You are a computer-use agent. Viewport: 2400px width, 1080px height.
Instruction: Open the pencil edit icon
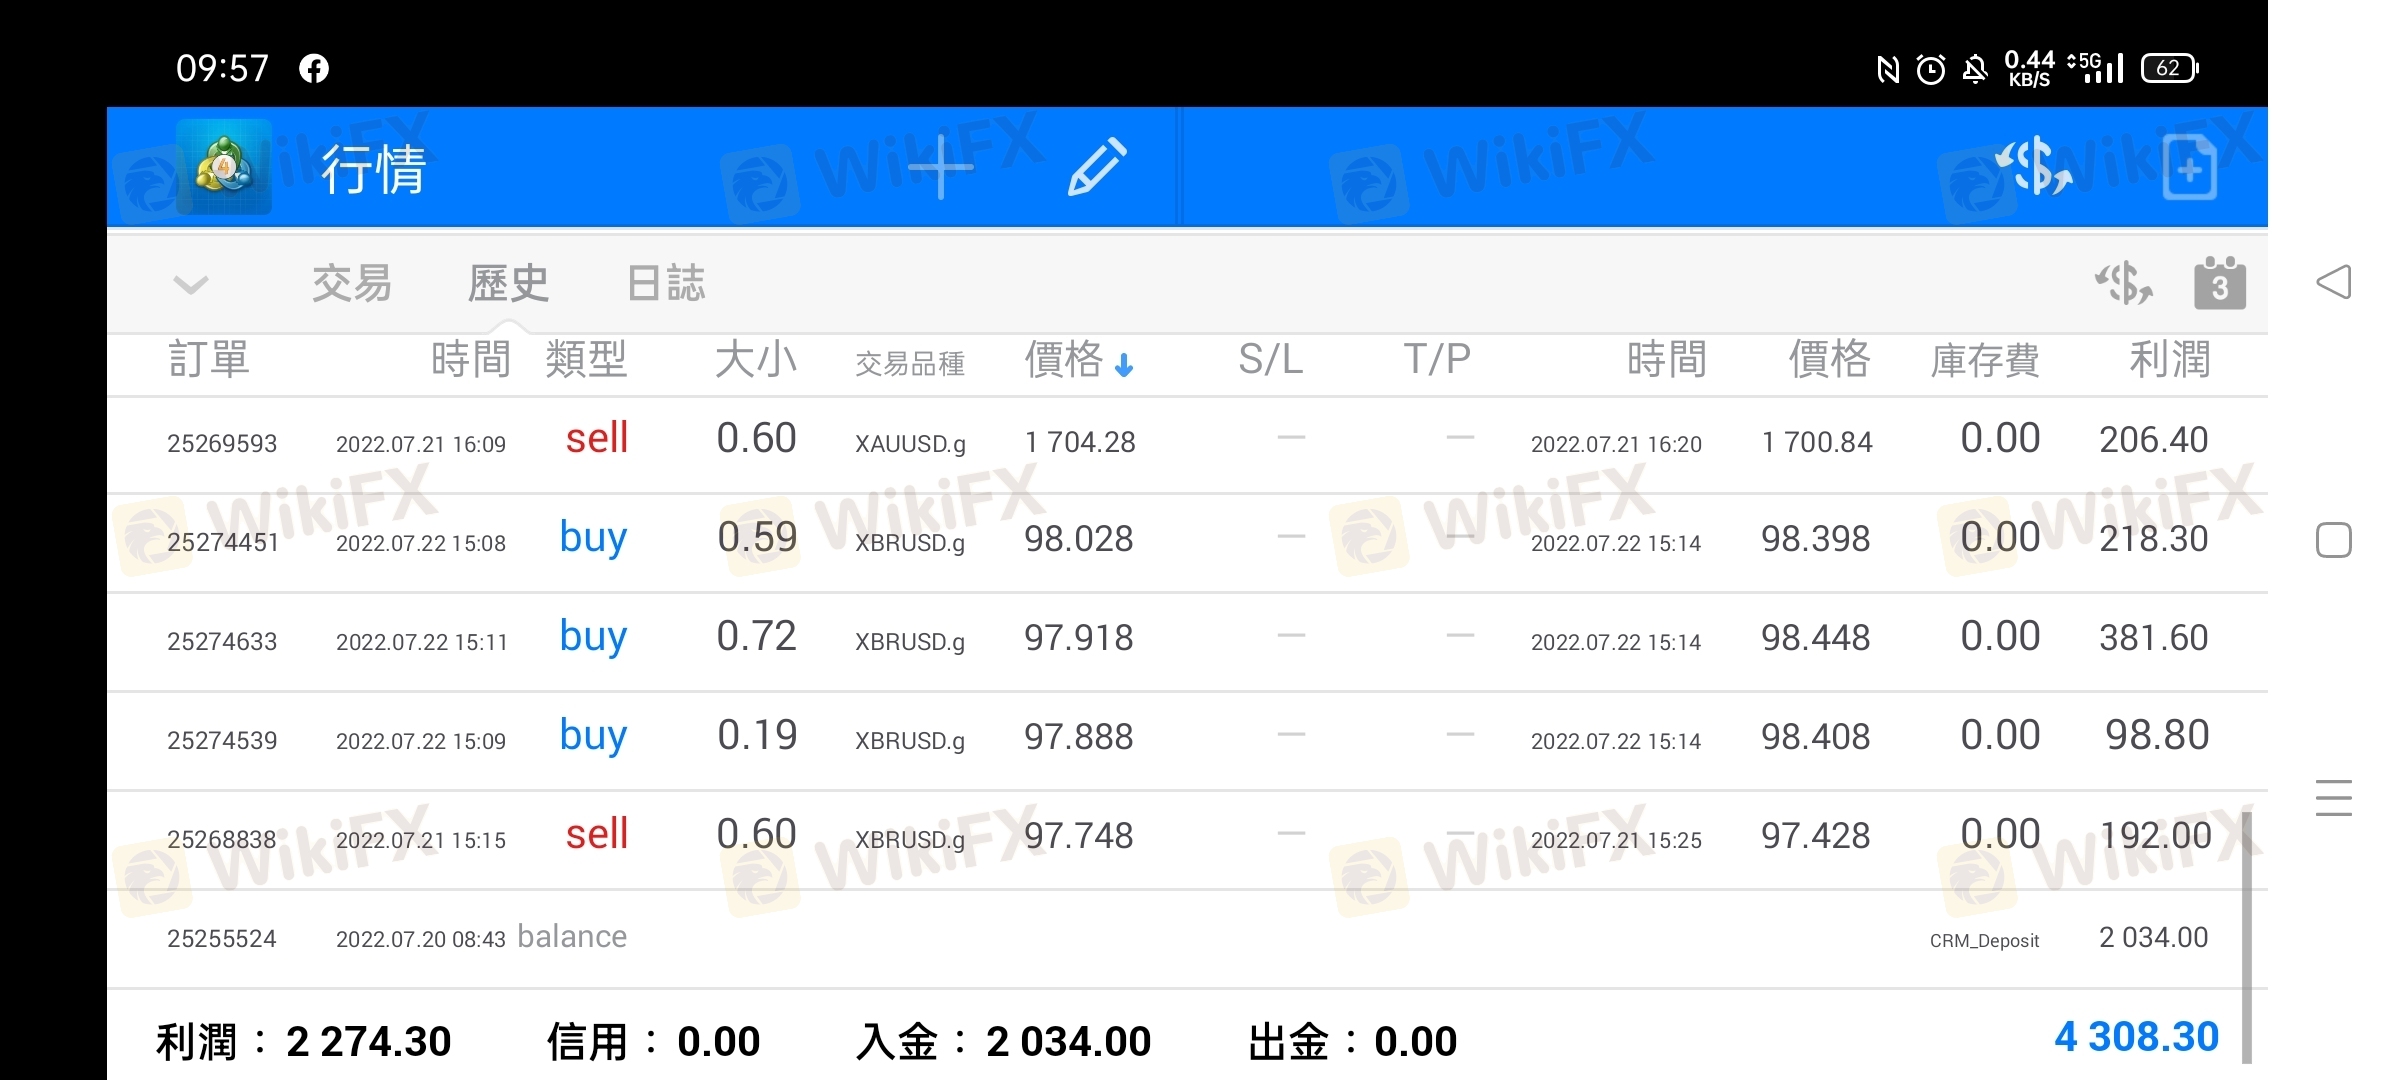[1097, 167]
